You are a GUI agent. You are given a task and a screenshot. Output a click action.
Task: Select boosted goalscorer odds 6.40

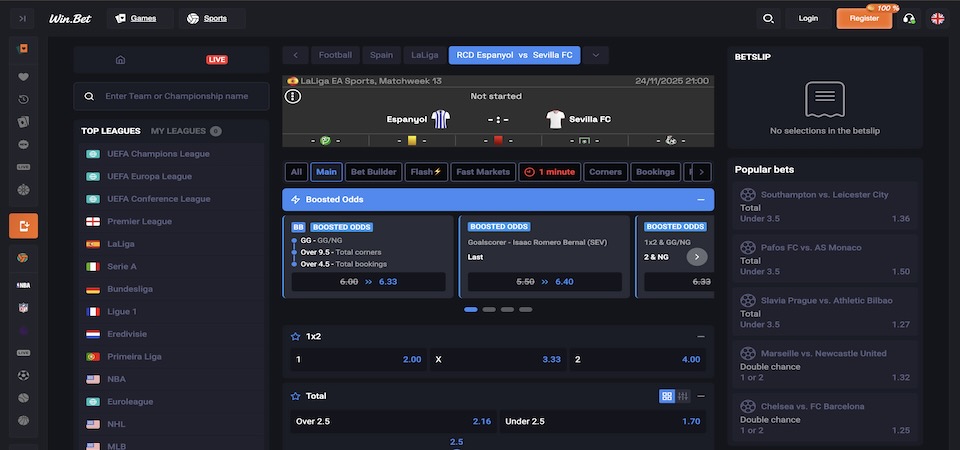pos(545,282)
